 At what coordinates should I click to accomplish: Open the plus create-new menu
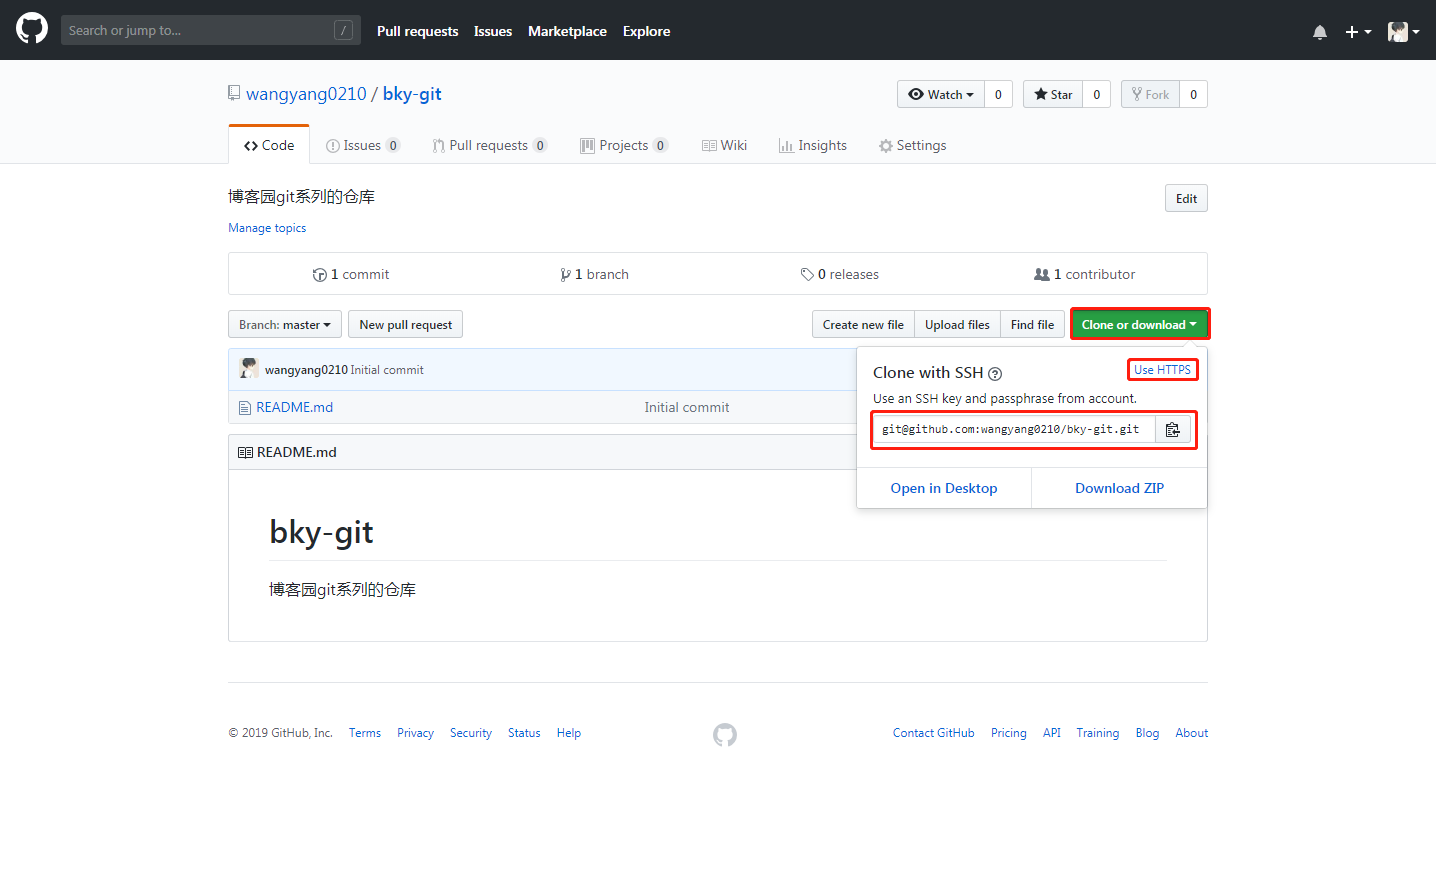pos(1358,32)
